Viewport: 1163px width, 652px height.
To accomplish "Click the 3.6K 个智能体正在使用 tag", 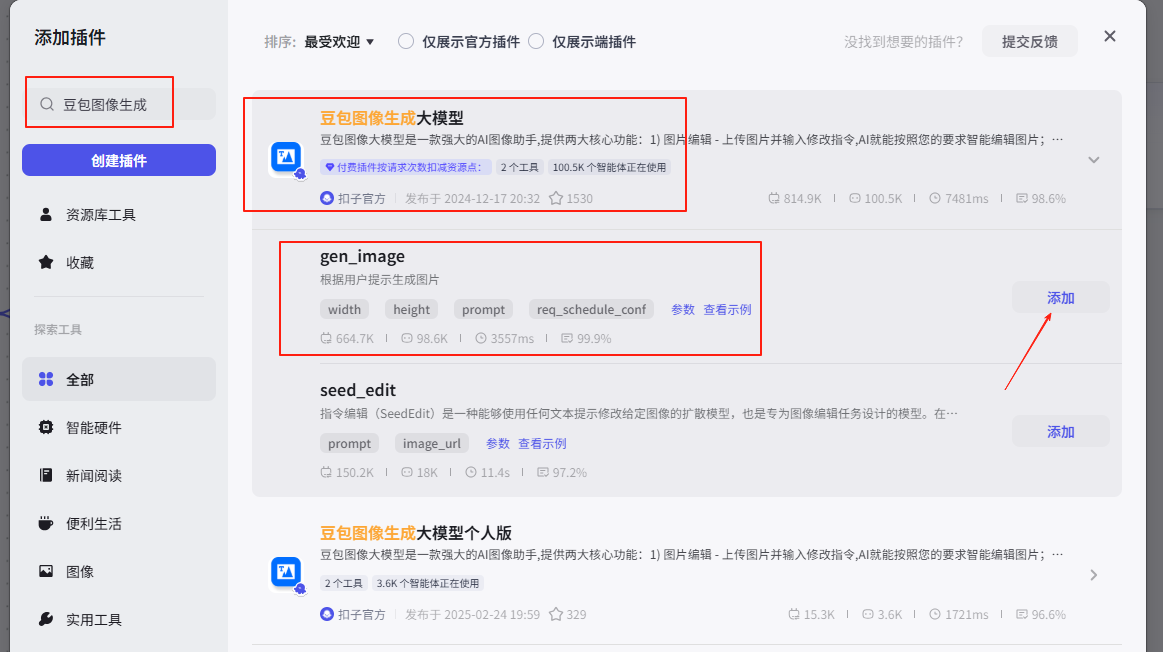I will pos(428,583).
